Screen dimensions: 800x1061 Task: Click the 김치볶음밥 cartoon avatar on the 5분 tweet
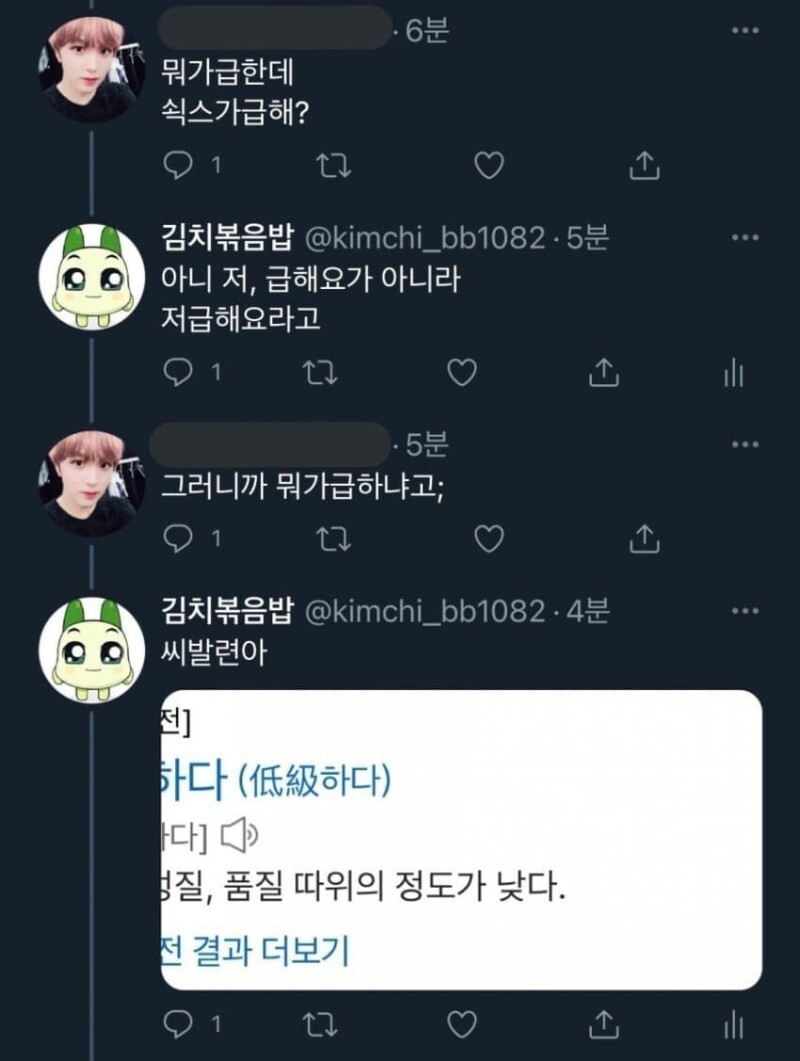pos(88,276)
